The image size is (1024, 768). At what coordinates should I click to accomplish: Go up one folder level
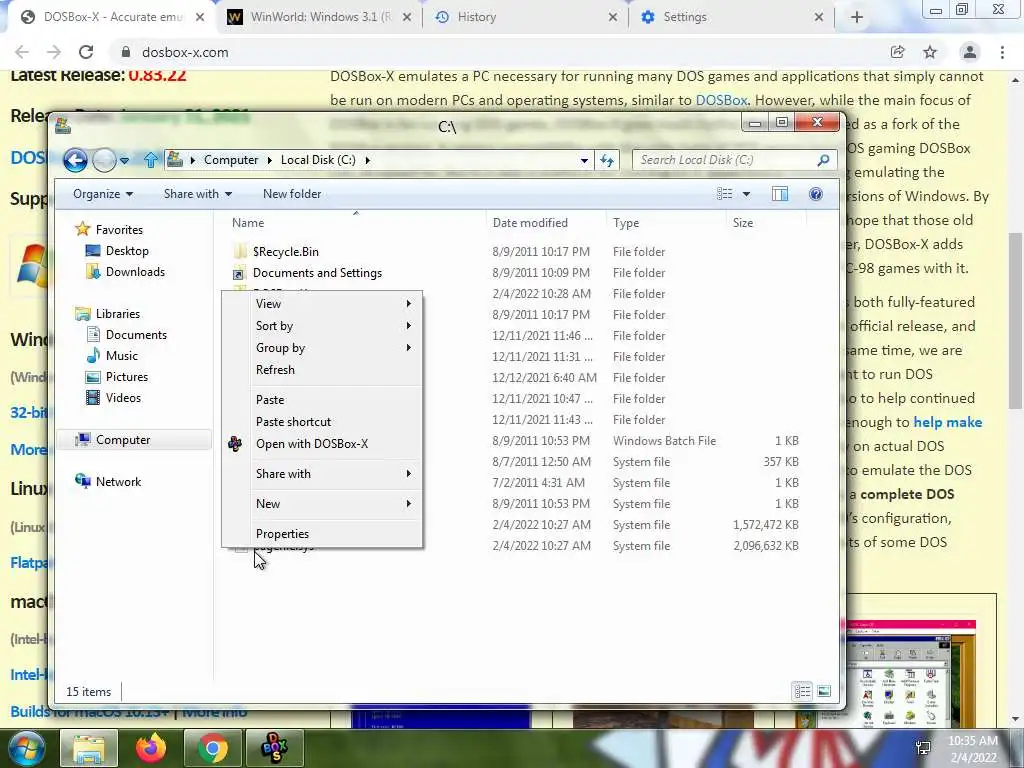[x=151, y=160]
